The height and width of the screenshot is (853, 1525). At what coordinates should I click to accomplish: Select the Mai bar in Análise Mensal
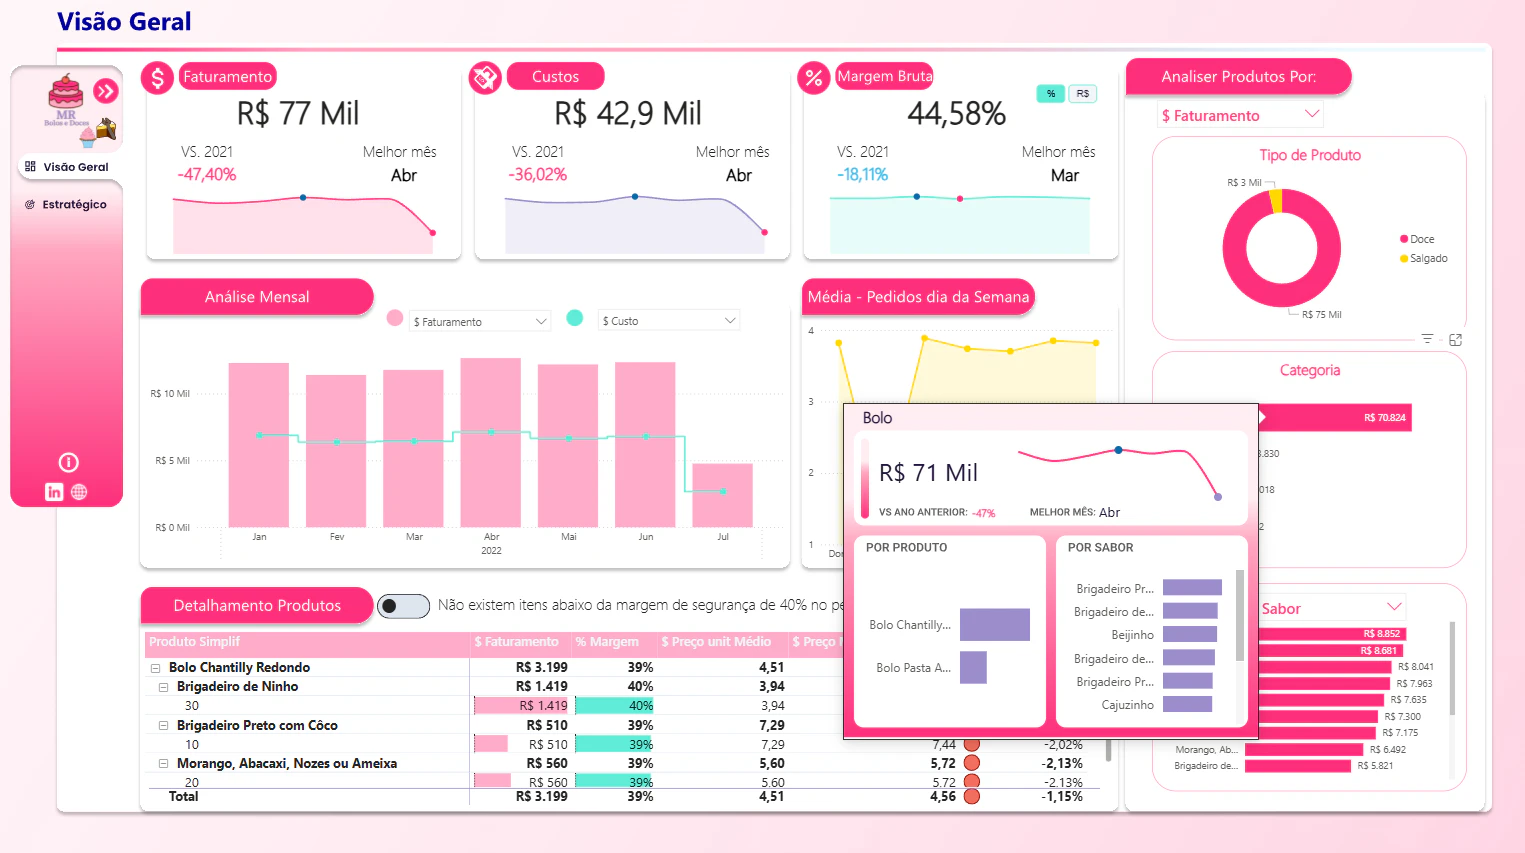click(x=568, y=446)
